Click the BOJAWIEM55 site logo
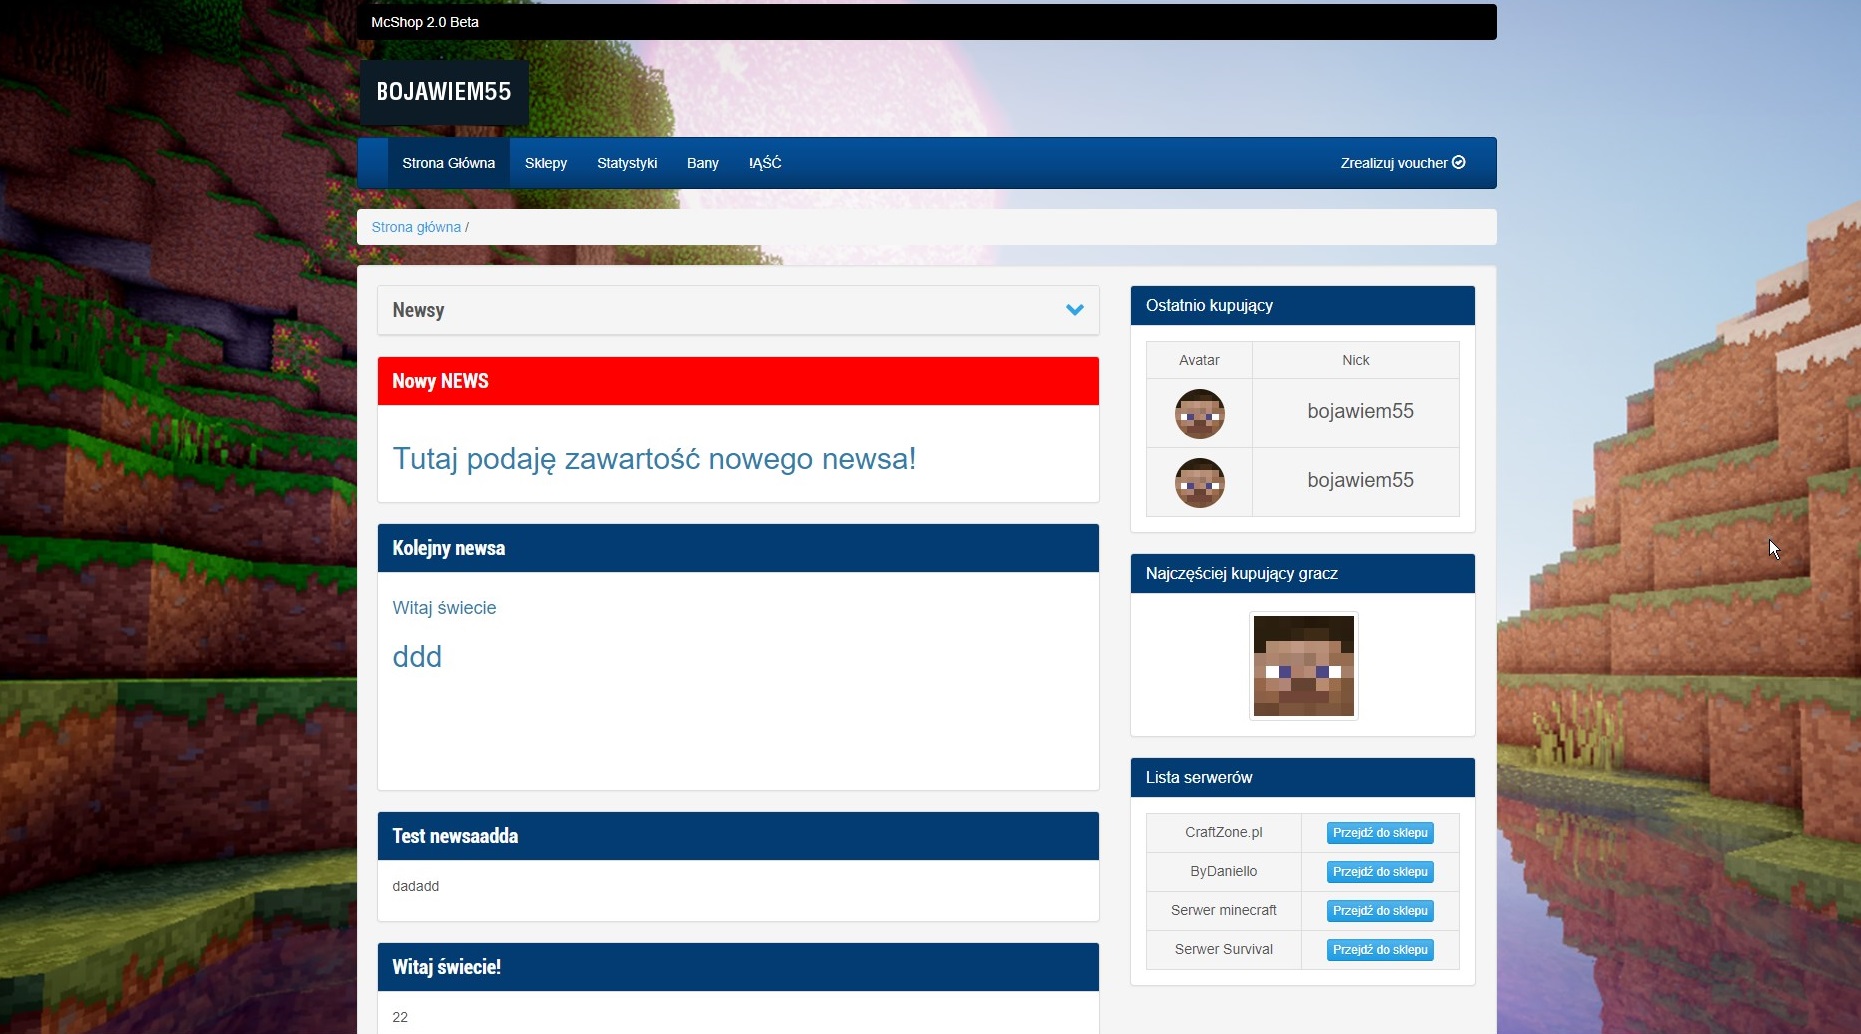This screenshot has width=1861, height=1034. [x=443, y=92]
